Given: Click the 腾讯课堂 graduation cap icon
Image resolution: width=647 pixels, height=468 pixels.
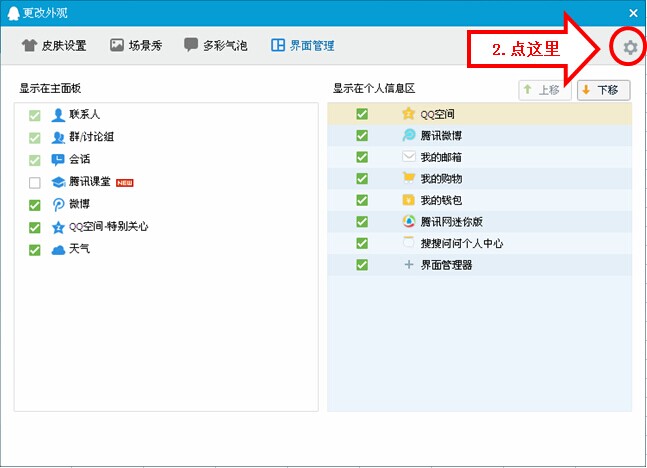Looking at the screenshot, I should point(58,182).
